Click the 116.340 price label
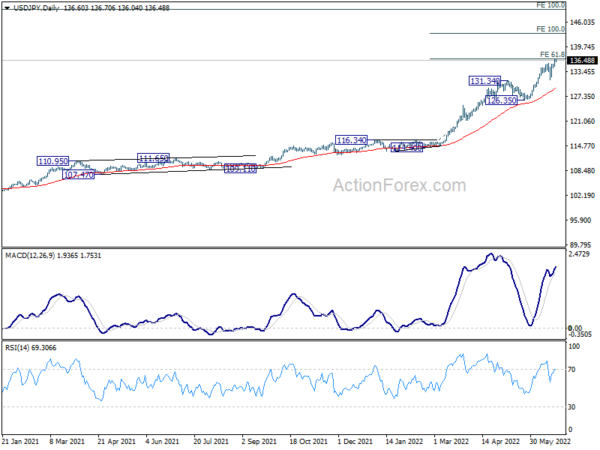The height and width of the screenshot is (450, 600). click(x=351, y=140)
